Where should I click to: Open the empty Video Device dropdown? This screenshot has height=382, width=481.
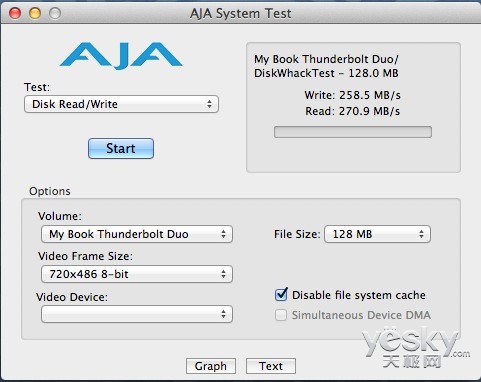click(137, 314)
